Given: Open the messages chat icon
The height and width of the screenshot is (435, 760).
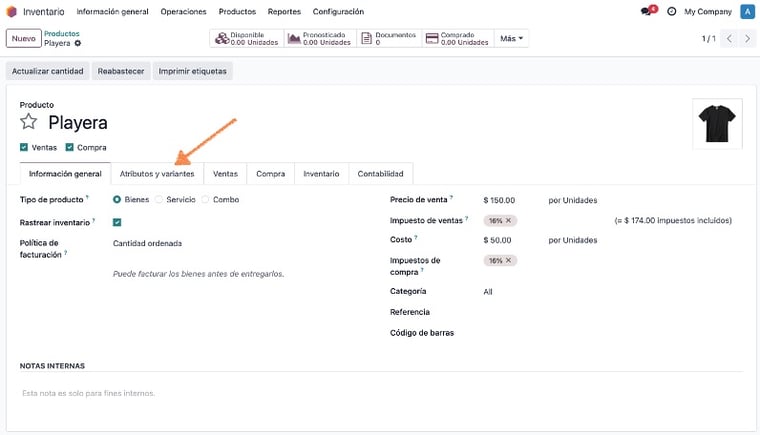Looking at the screenshot, I should click(x=648, y=11).
